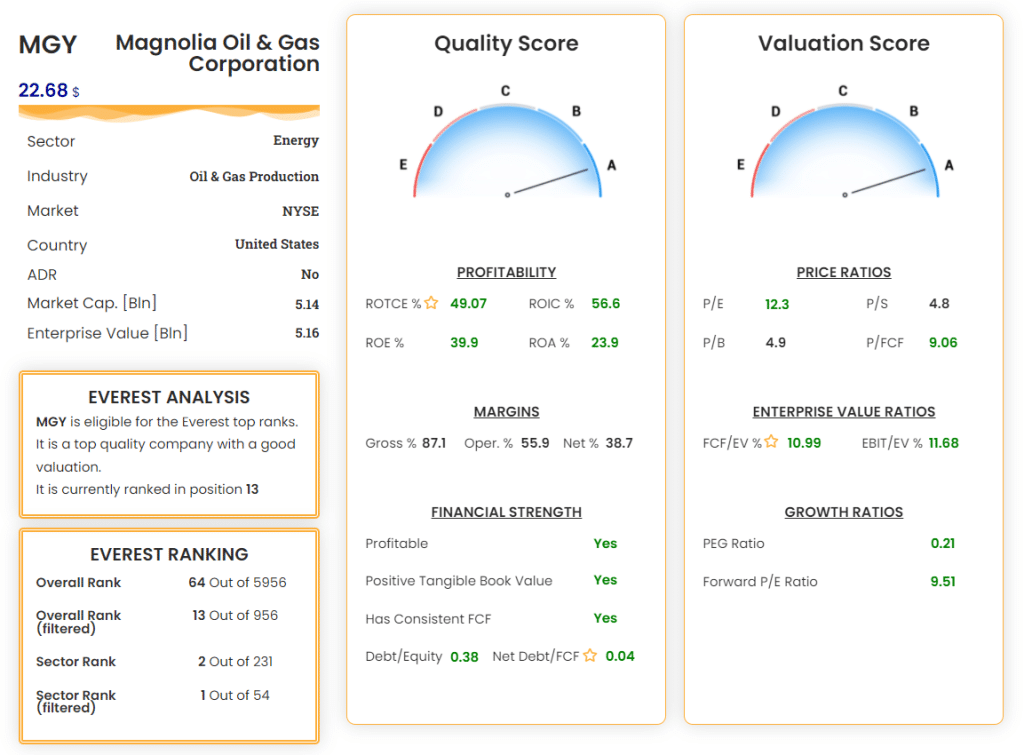The width and height of the screenshot is (1024, 755).
Task: Click the EVEREST ANALYSIS heading
Action: [169, 397]
